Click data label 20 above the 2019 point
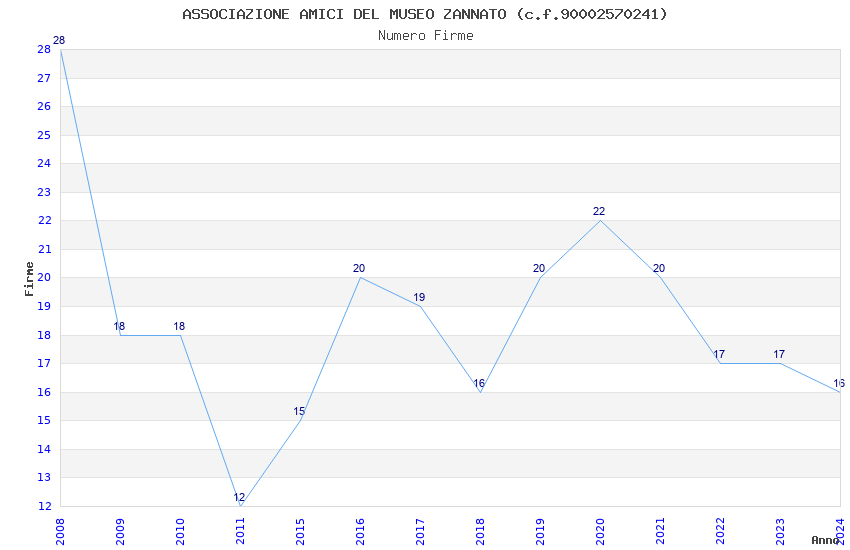The image size is (850, 550). (x=539, y=268)
